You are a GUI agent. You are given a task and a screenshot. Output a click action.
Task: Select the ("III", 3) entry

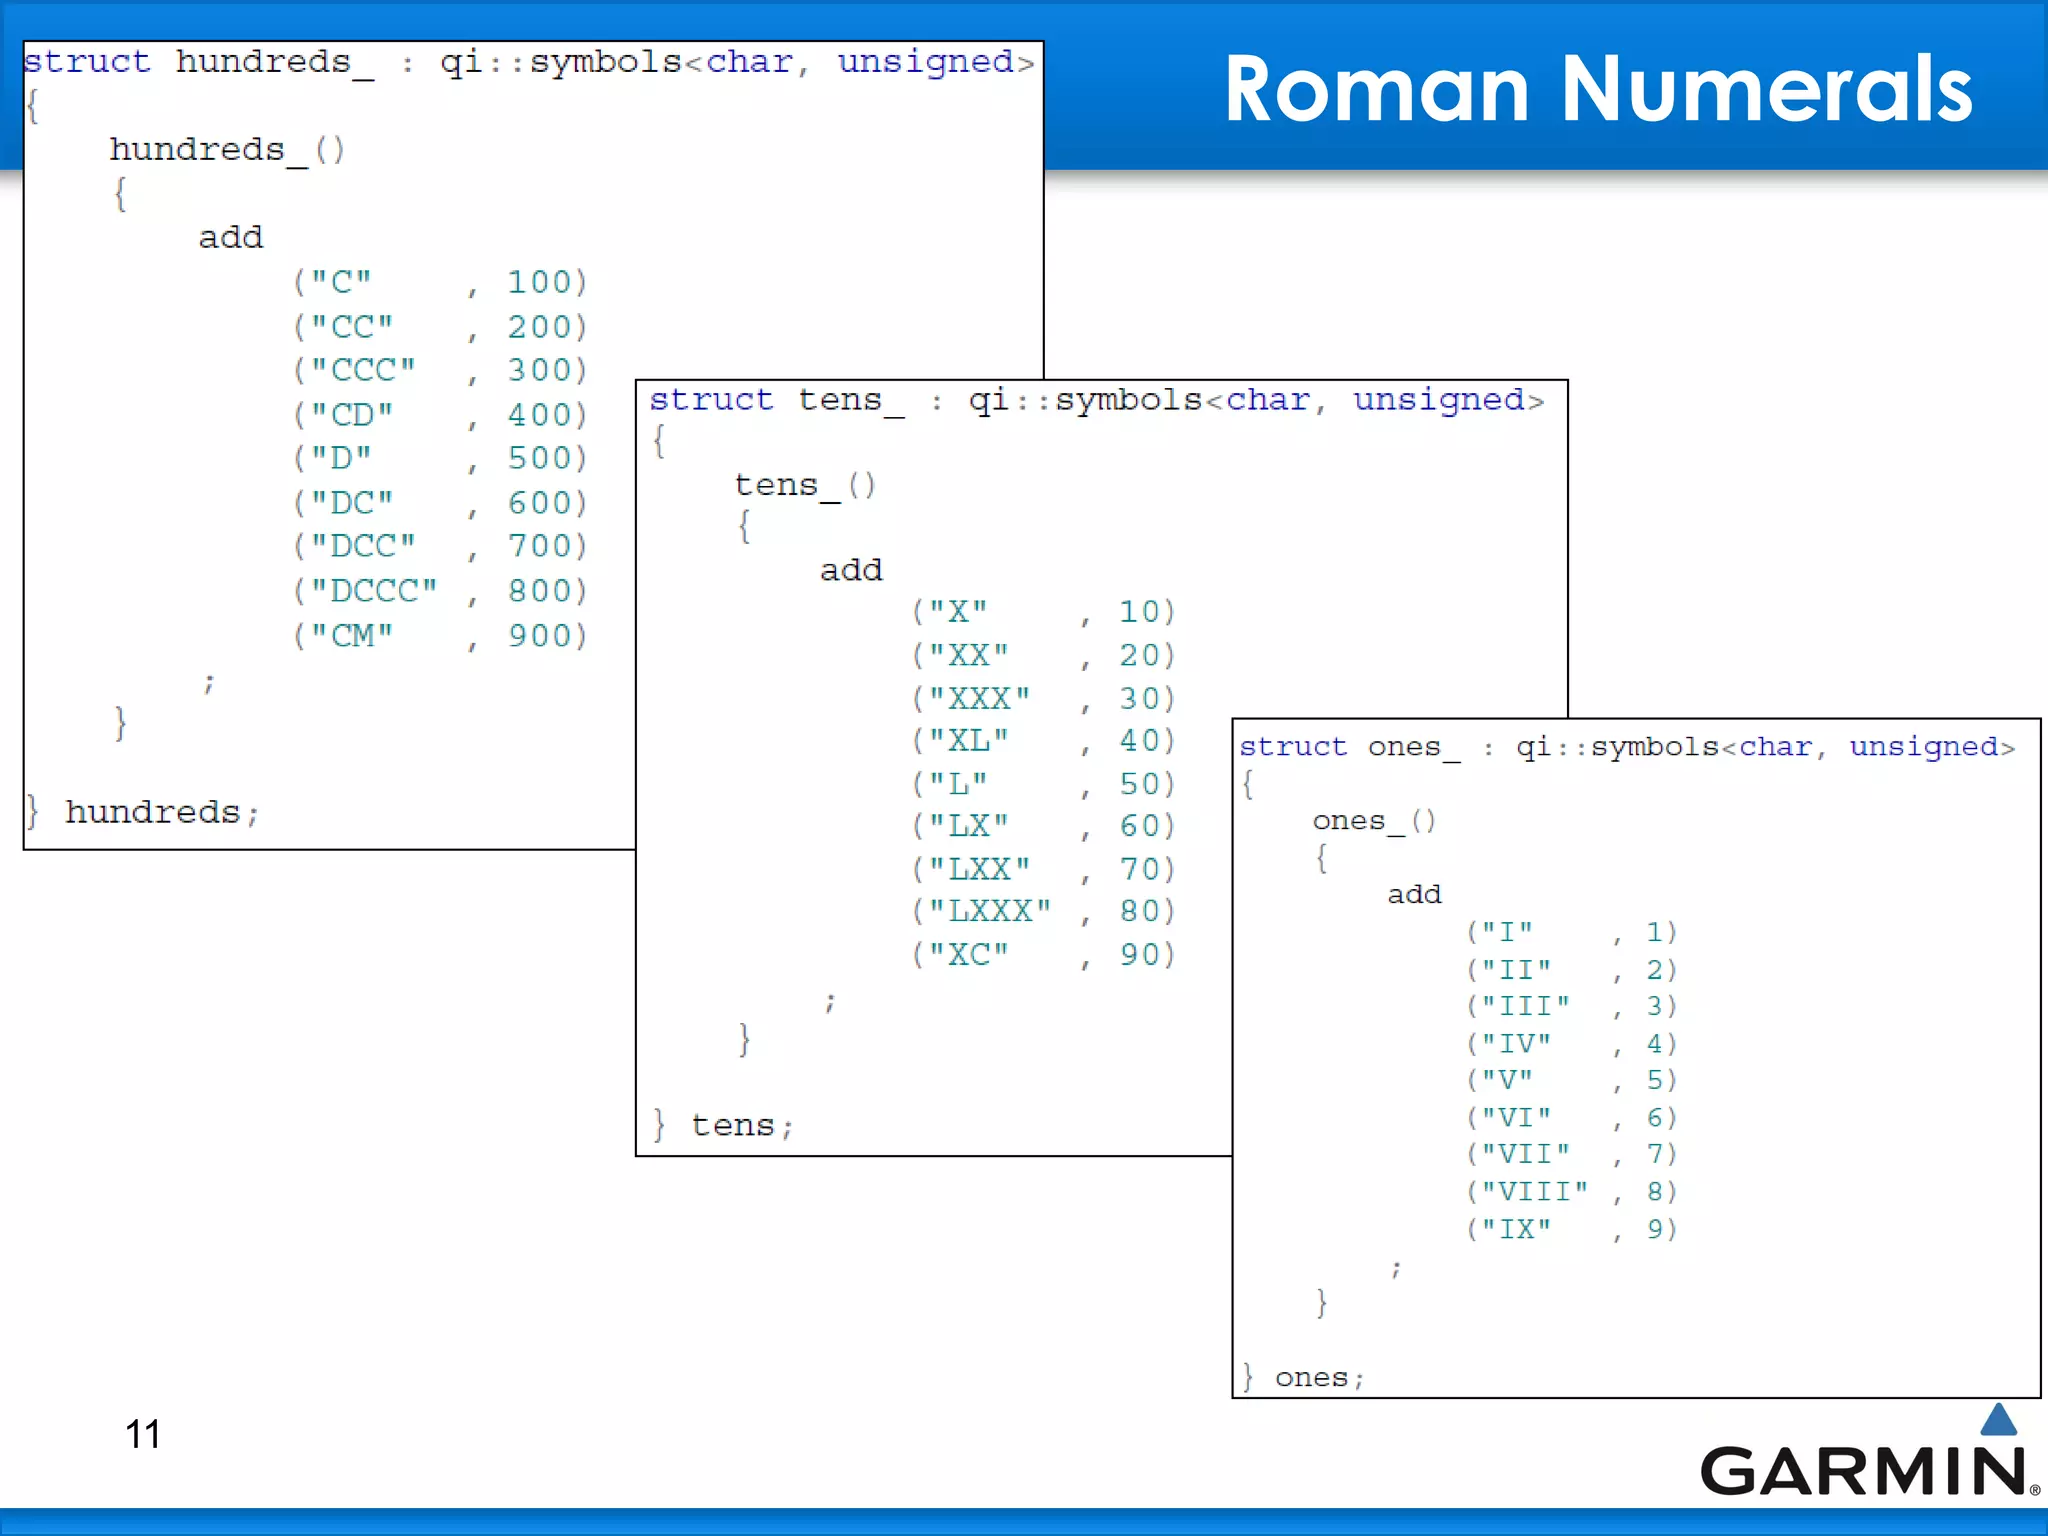coord(1572,1006)
